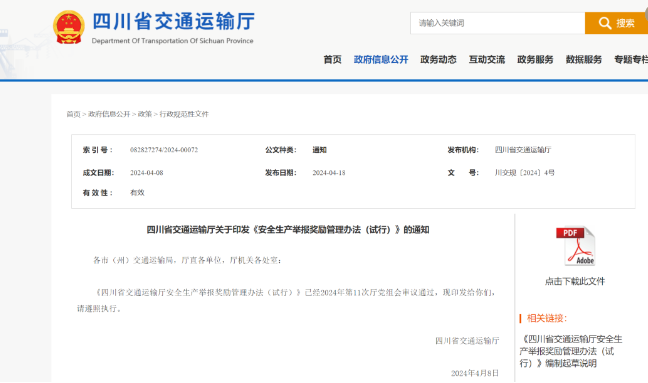
Task: Click the index number 082827274/2024-00072
Action: click(164, 150)
